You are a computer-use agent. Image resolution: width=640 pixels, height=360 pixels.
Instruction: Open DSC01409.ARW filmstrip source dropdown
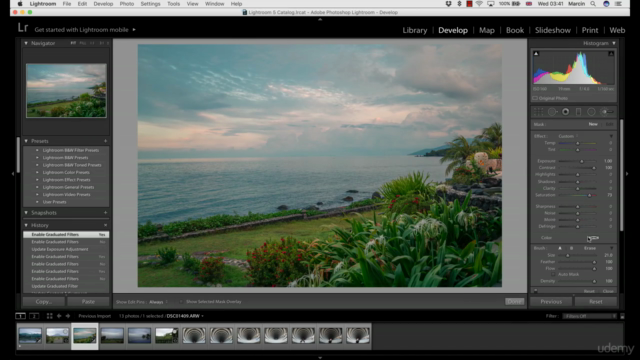click(x=185, y=316)
